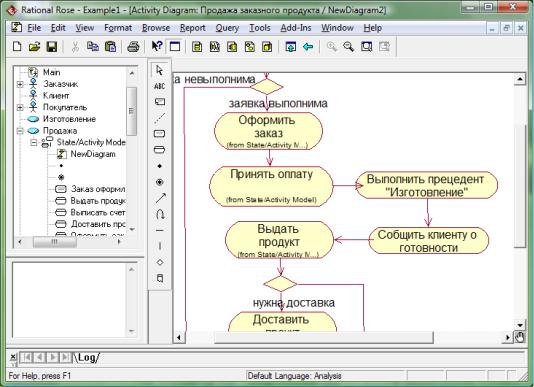534x387 pixels.
Task: Click diagram horizontal scrollbar left arrow
Action: 179,337
